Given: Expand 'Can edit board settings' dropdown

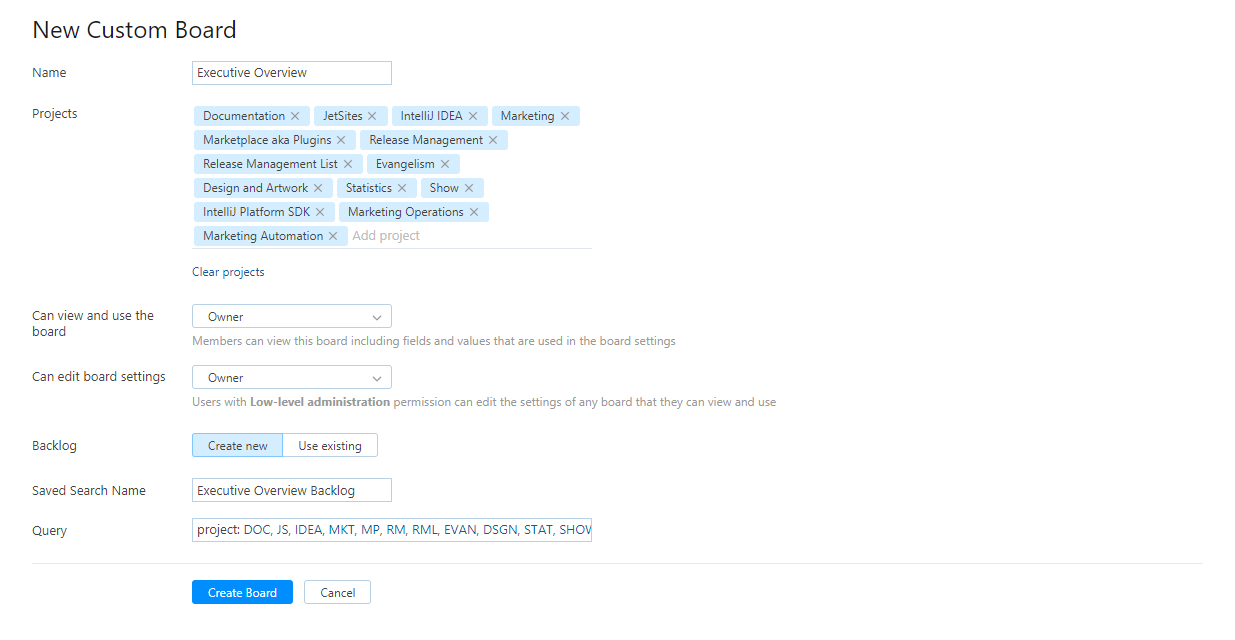Looking at the screenshot, I should [x=292, y=378].
